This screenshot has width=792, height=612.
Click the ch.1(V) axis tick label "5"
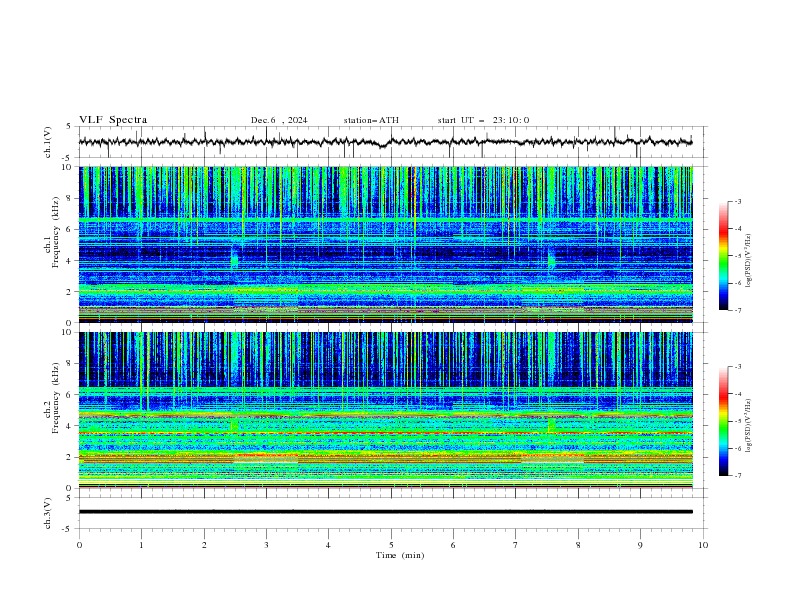(x=70, y=126)
